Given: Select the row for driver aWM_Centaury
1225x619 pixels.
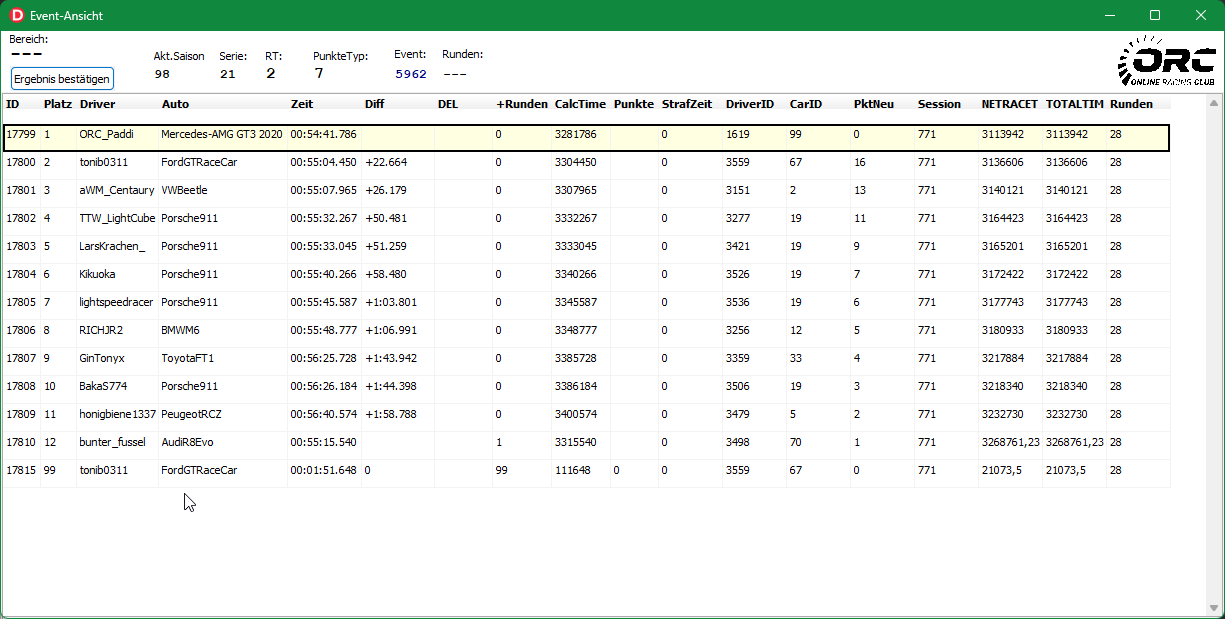Looking at the screenshot, I should pos(116,190).
